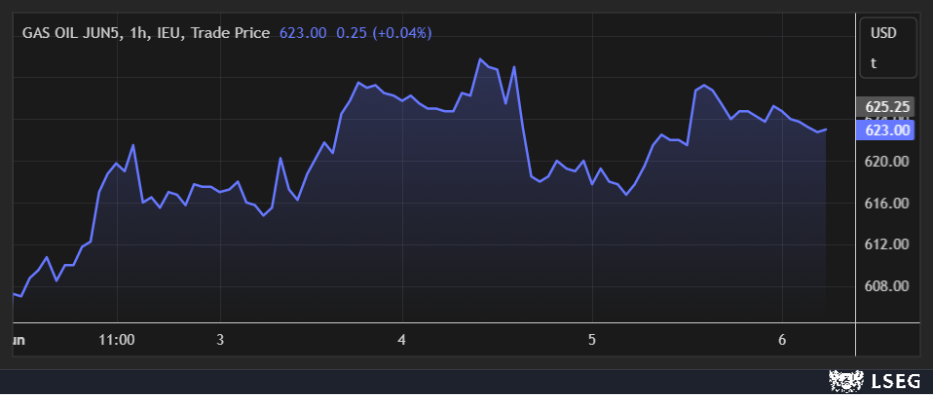Screen dimensions: 933x395
Task: Open the USD t currency unit box
Action: 888,48
